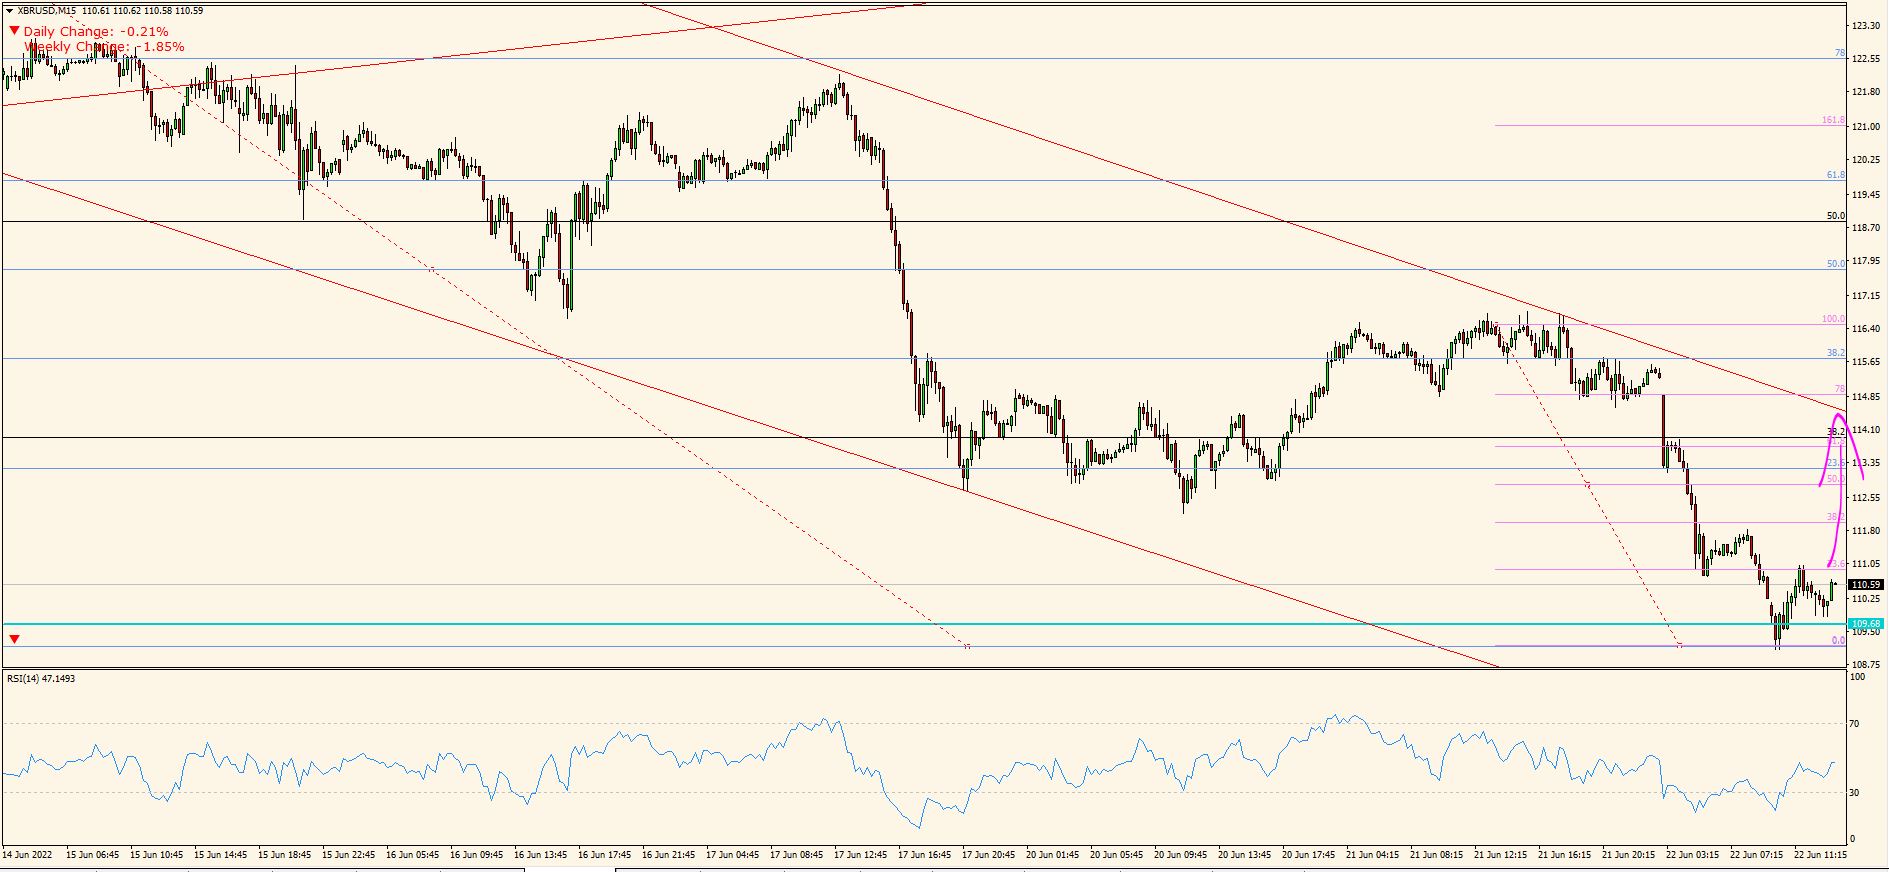
Task: Click the '16 Jun 13:45' time label
Action: 540,855
